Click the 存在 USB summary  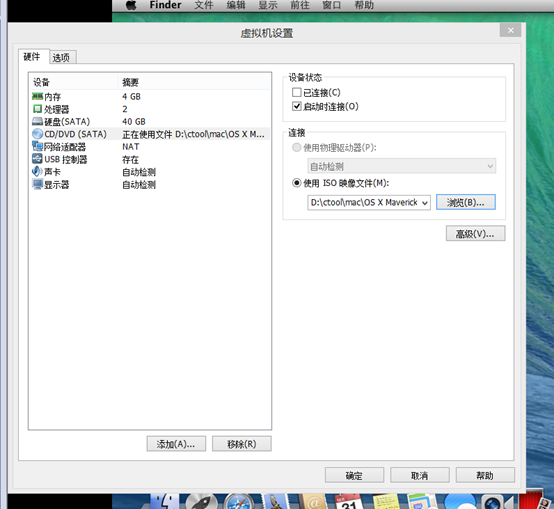point(130,159)
